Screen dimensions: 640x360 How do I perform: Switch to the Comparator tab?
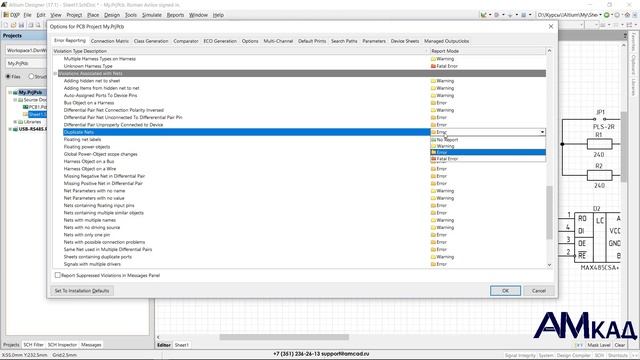point(186,41)
